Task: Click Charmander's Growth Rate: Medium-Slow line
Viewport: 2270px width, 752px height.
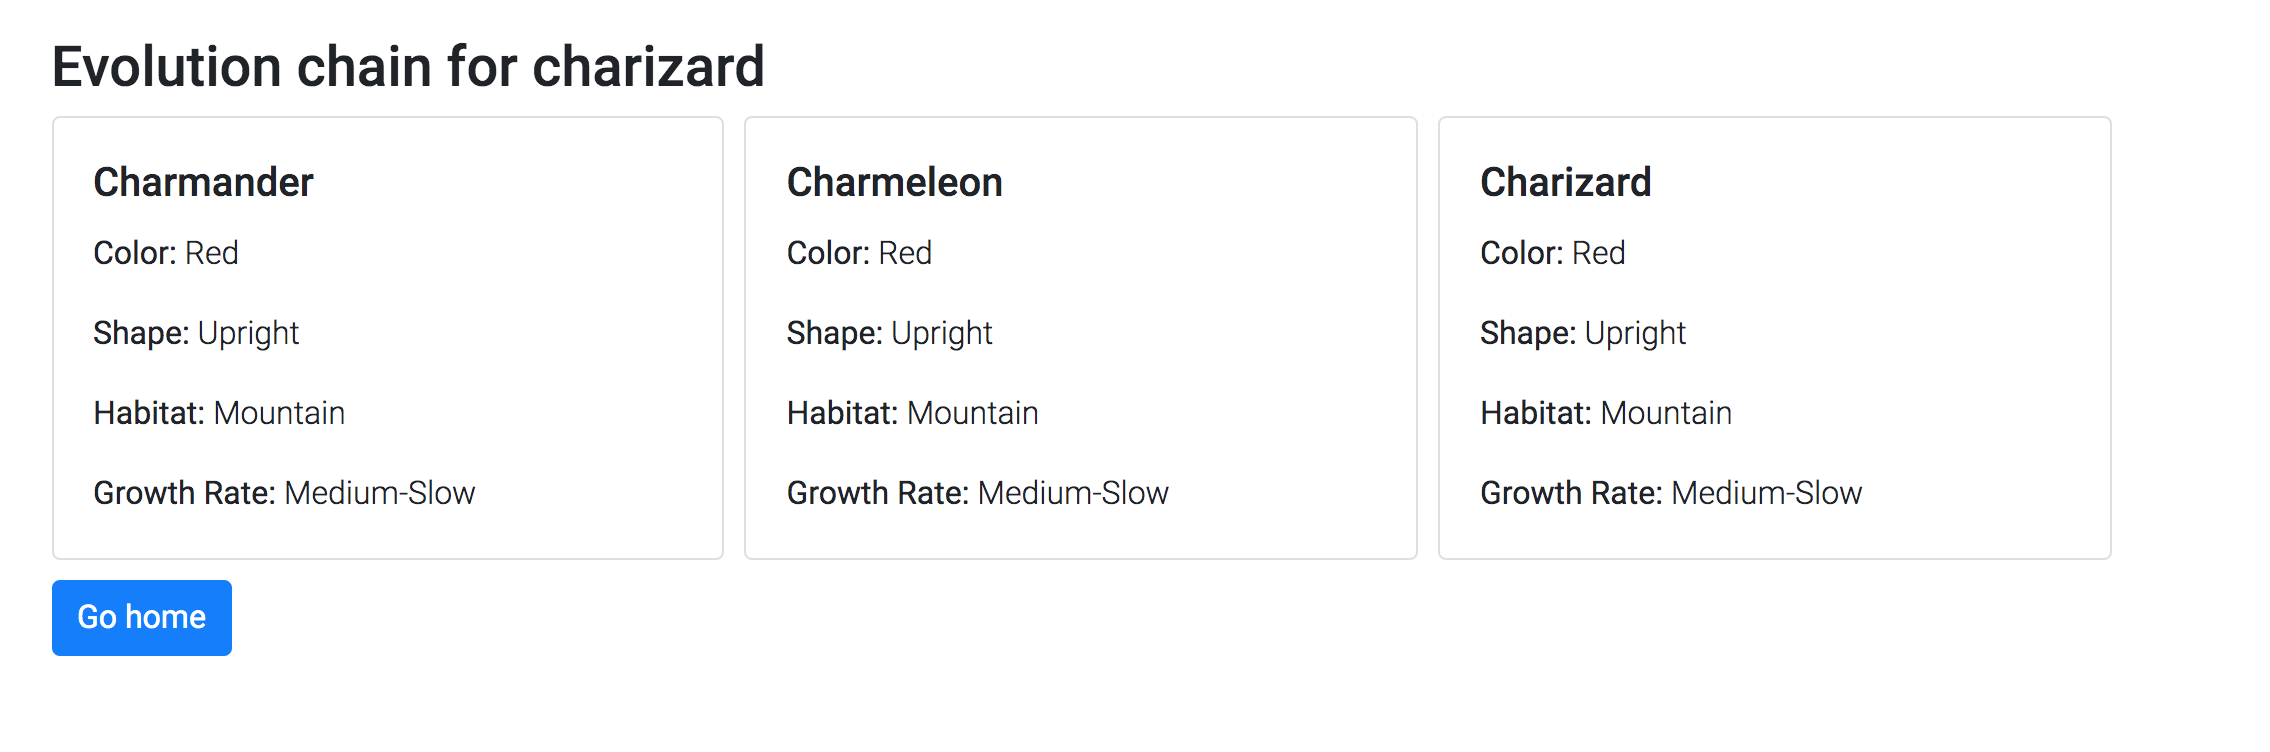Action: 284,493
